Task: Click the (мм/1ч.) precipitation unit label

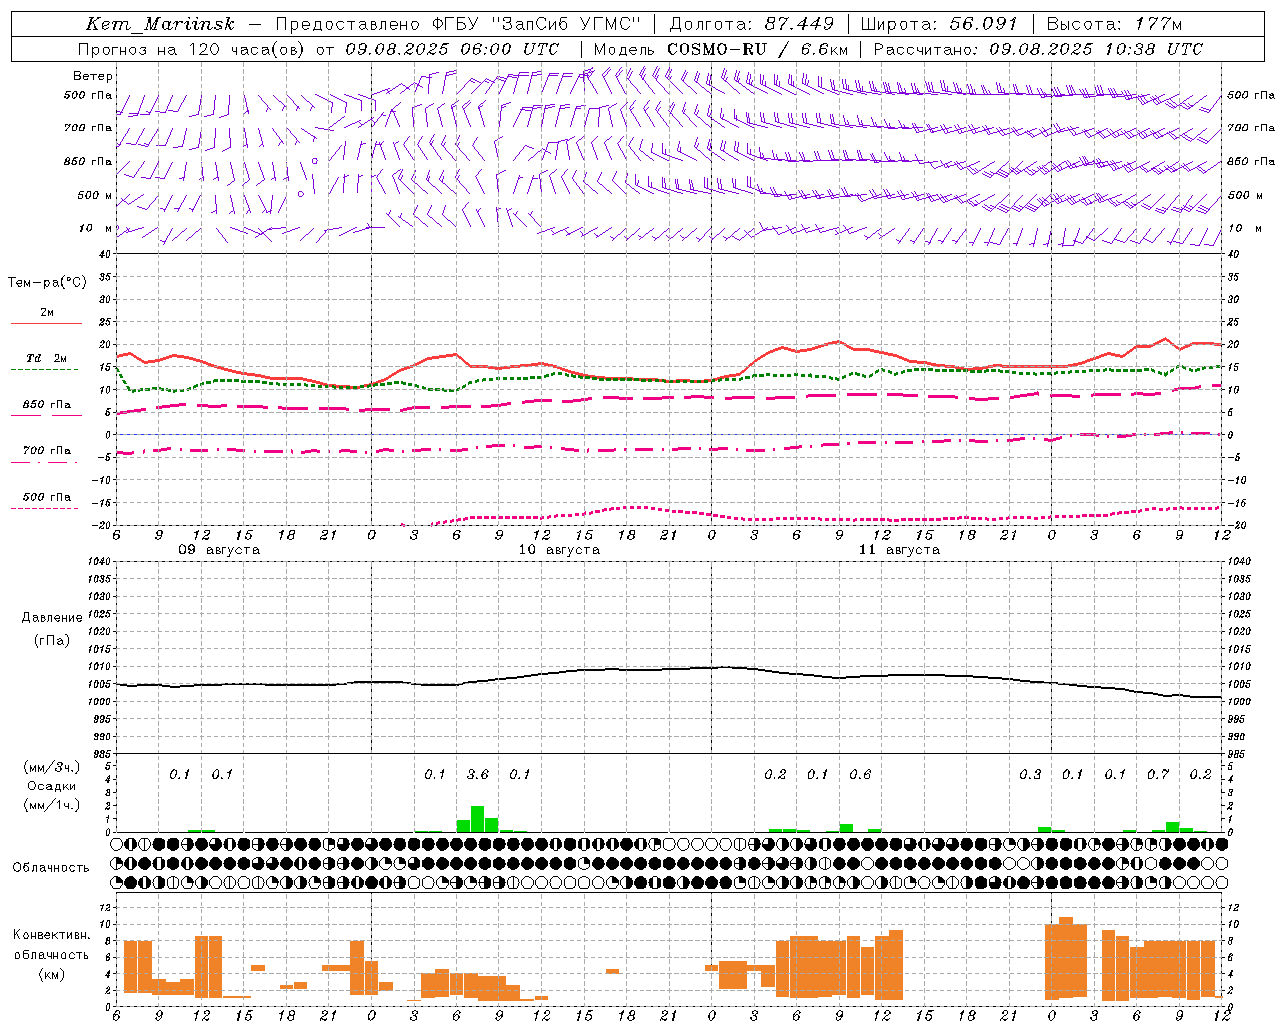Action: point(52,805)
